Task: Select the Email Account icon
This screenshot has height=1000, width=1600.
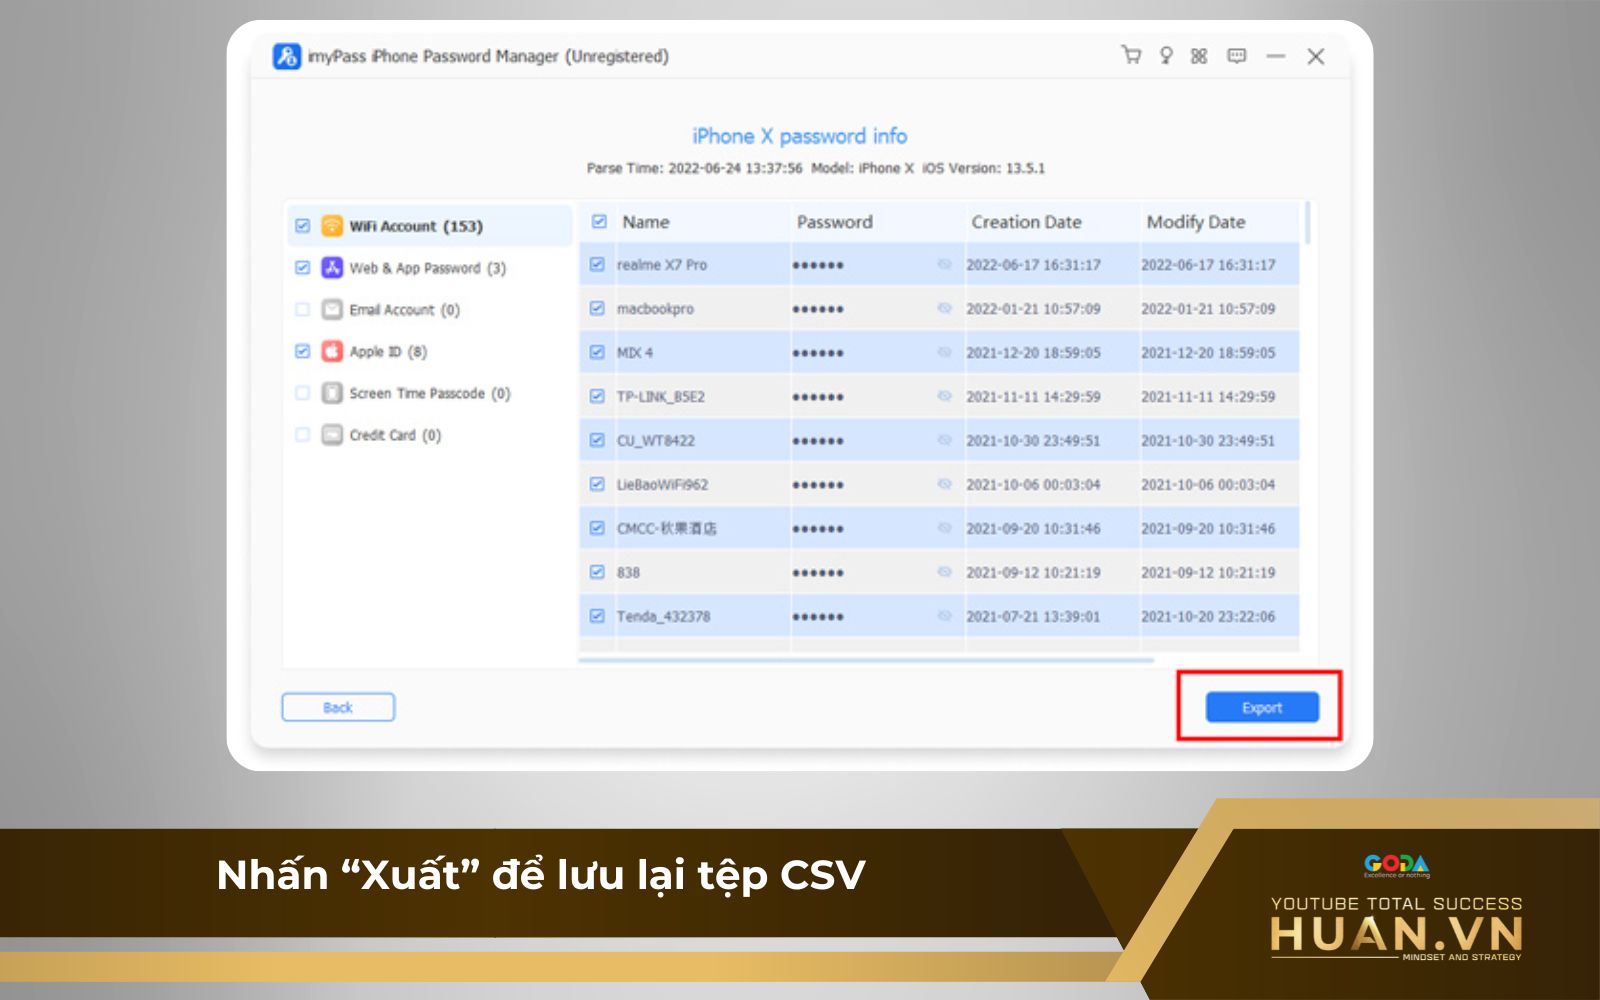Action: (332, 310)
